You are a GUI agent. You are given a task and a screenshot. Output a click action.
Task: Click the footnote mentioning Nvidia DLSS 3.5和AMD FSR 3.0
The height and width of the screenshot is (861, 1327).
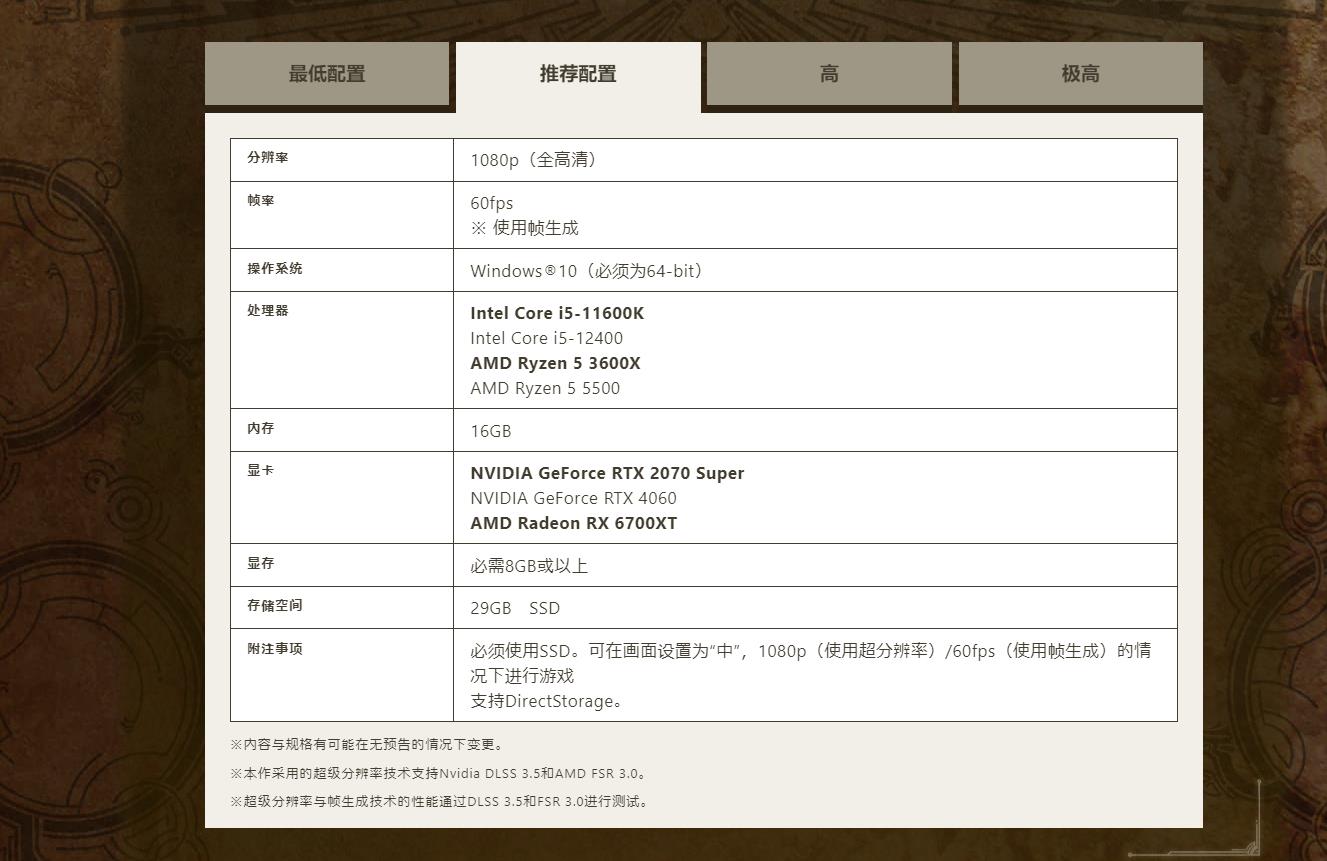(440, 773)
